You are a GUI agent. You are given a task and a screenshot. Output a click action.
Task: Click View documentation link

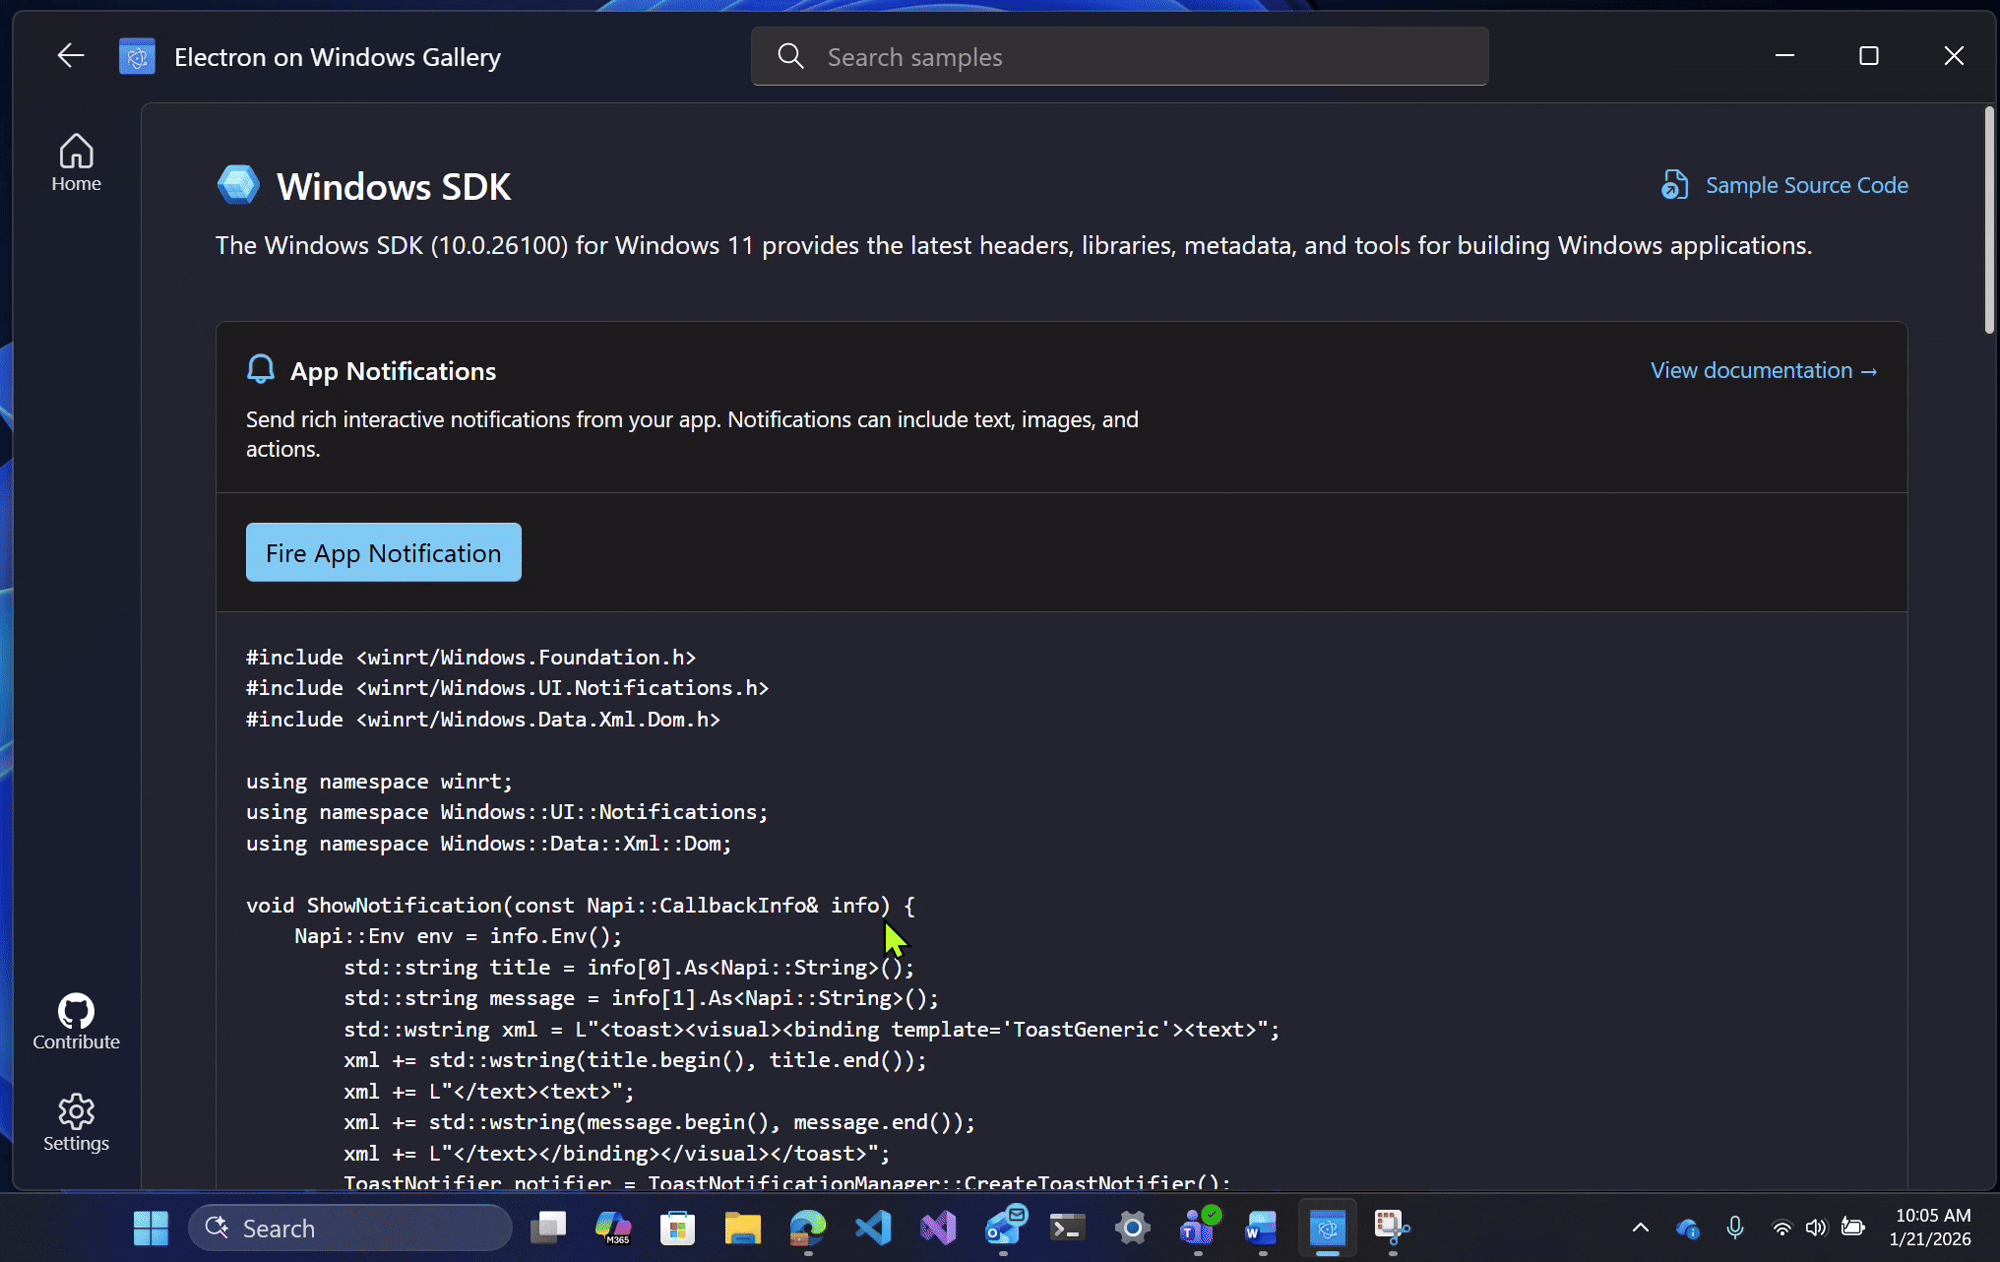coord(1764,370)
